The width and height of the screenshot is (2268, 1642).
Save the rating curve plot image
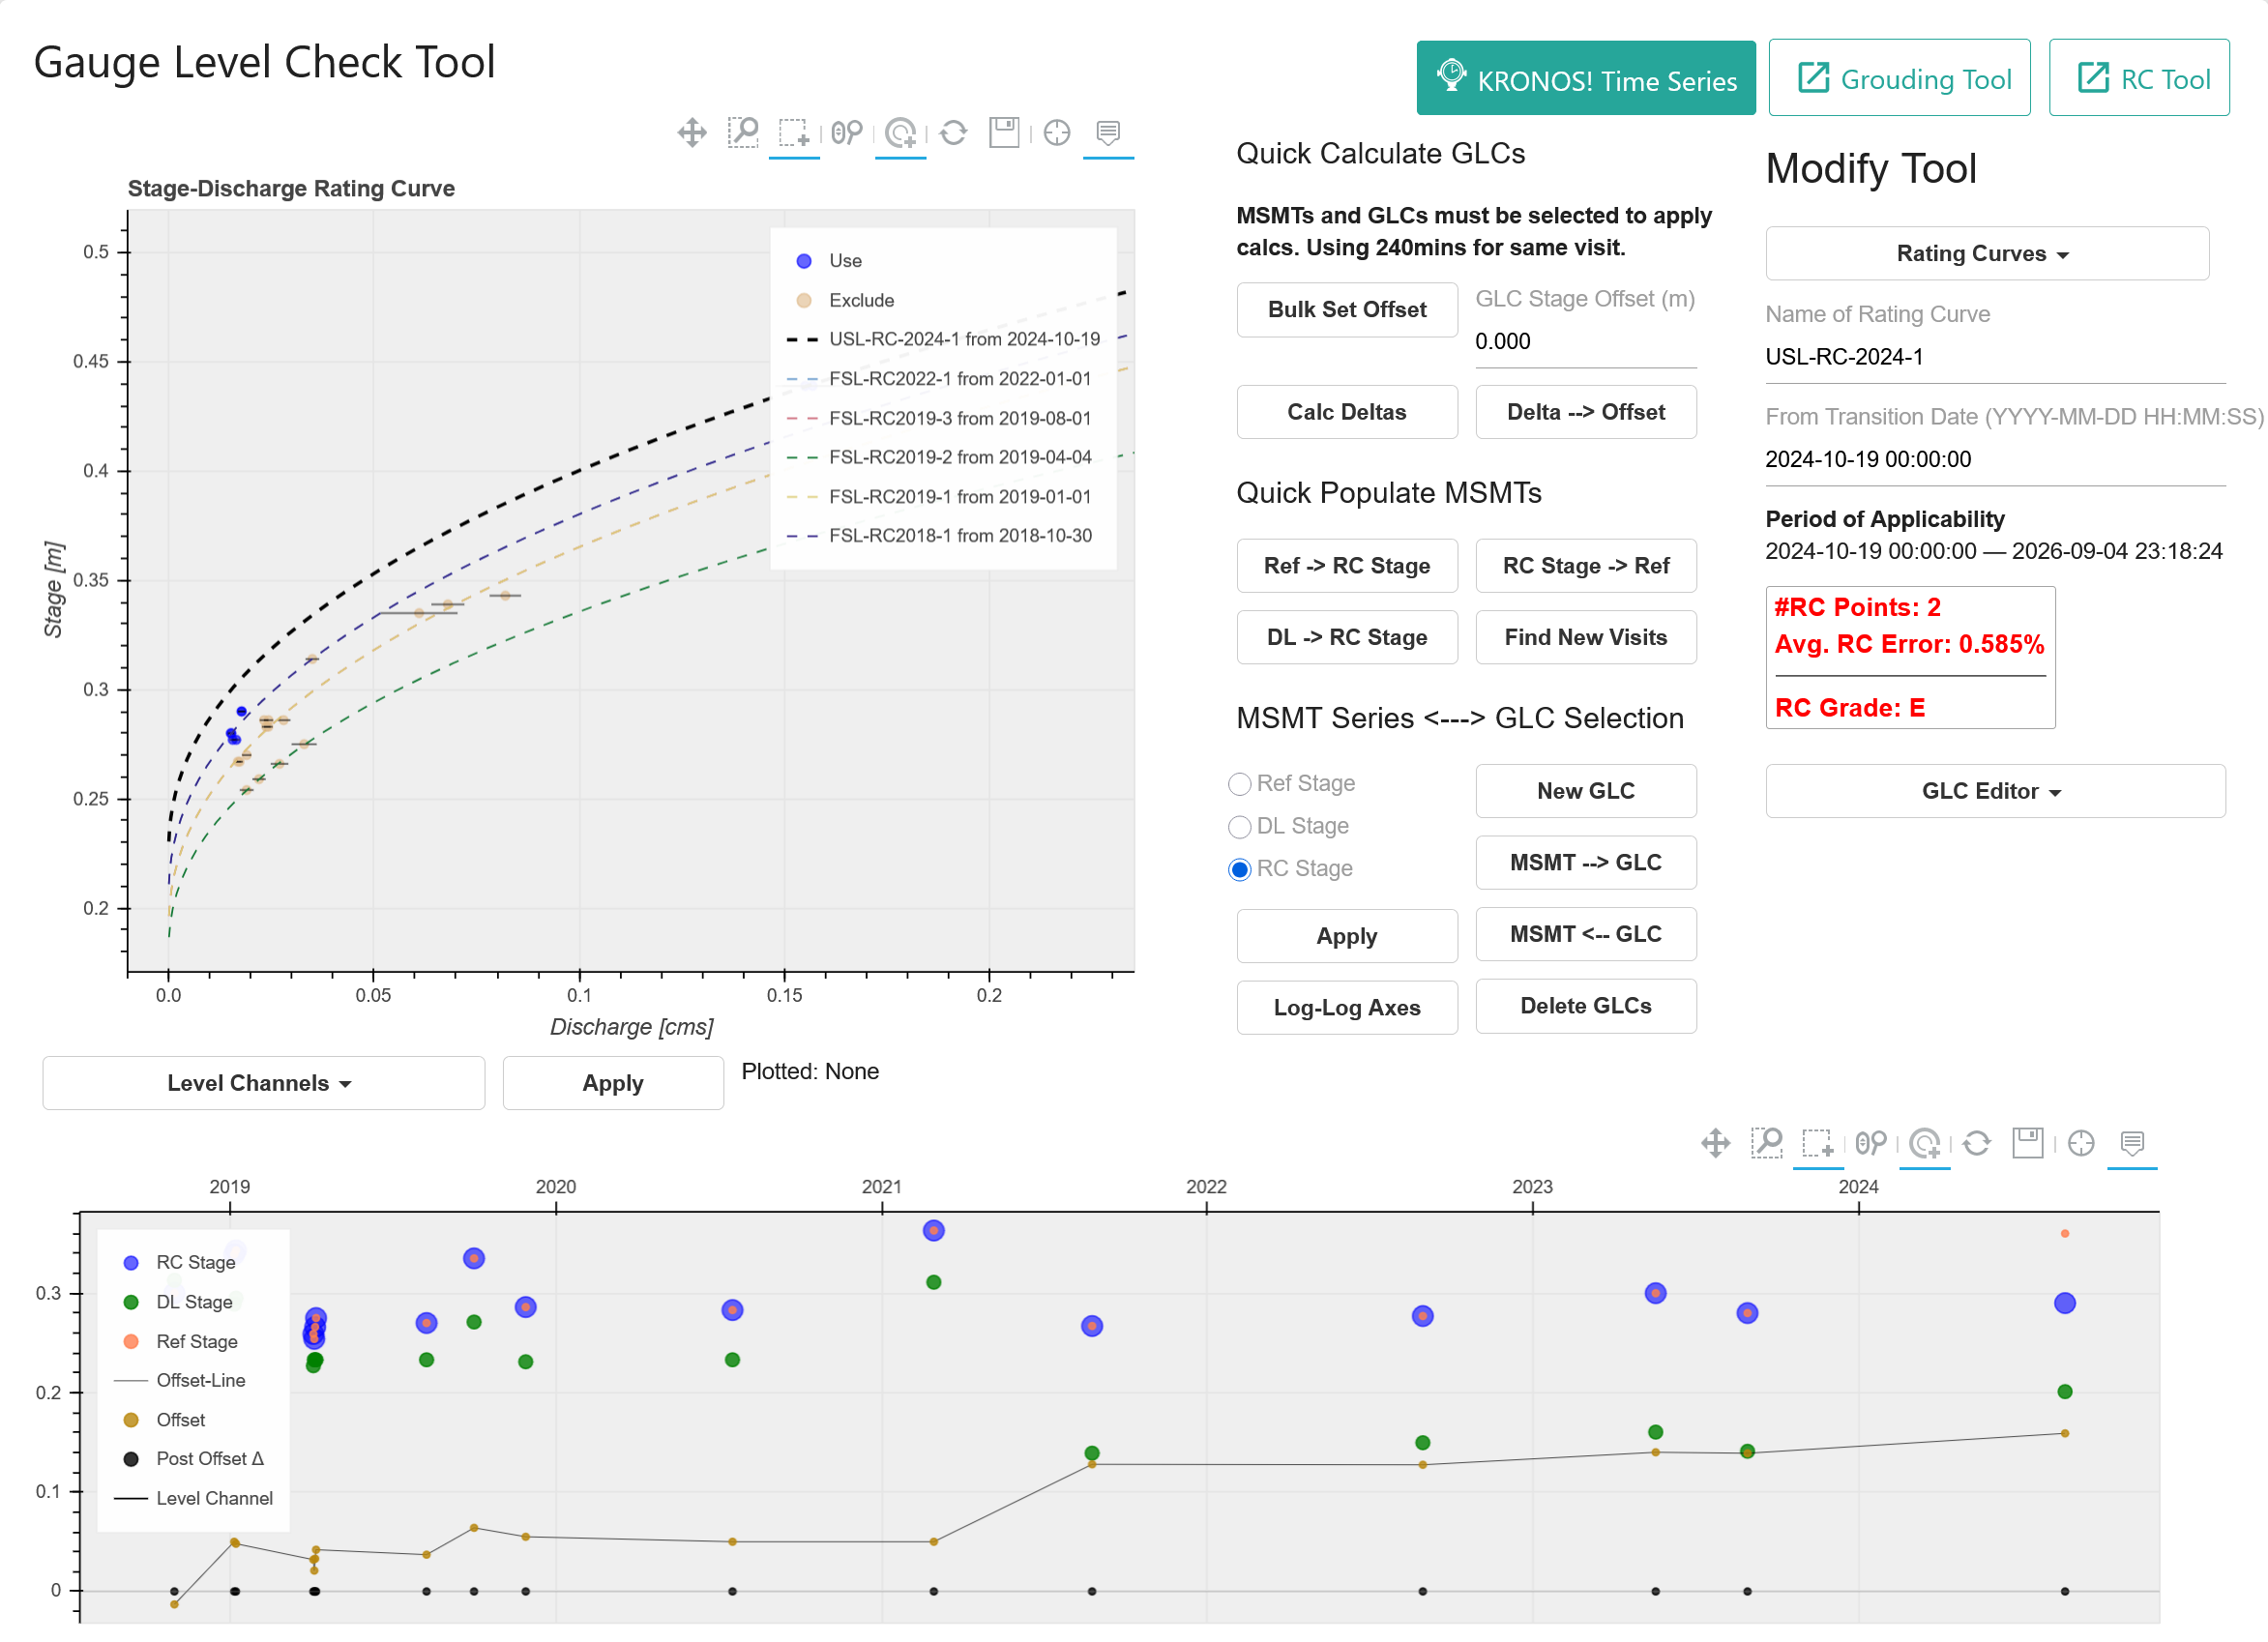(1004, 133)
